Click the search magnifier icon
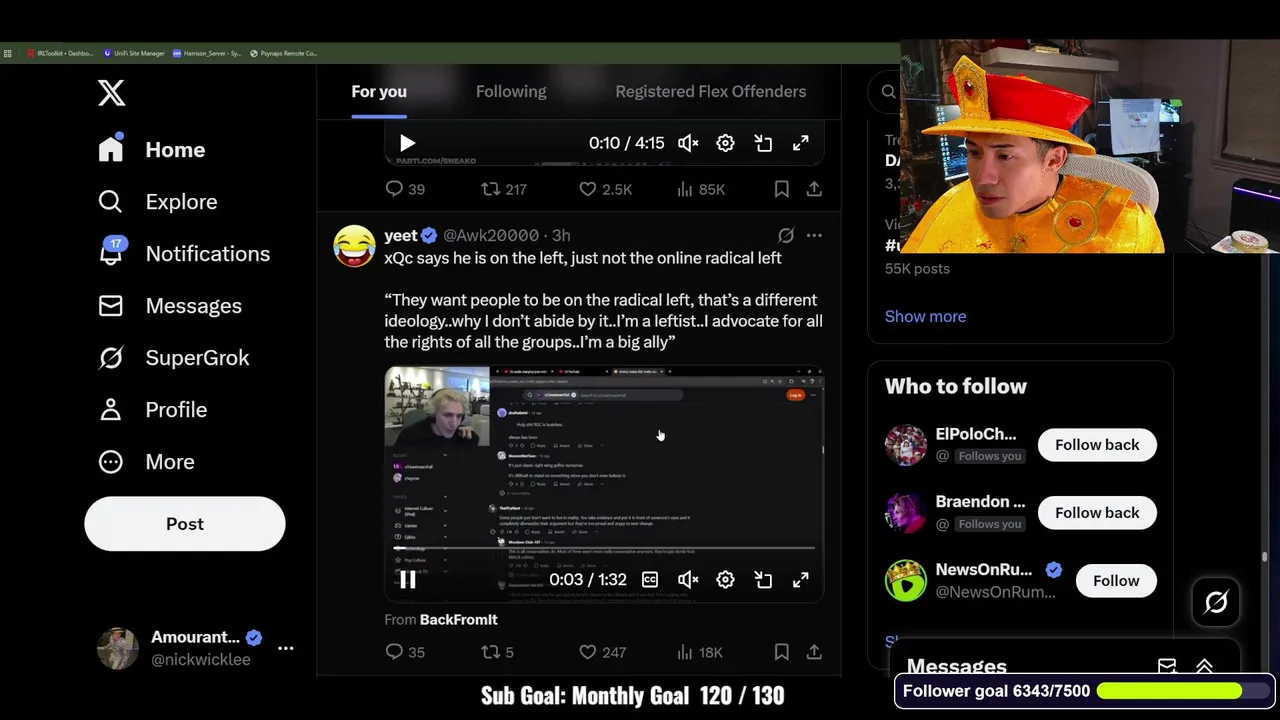This screenshot has height=720, width=1280. pyautogui.click(x=888, y=92)
